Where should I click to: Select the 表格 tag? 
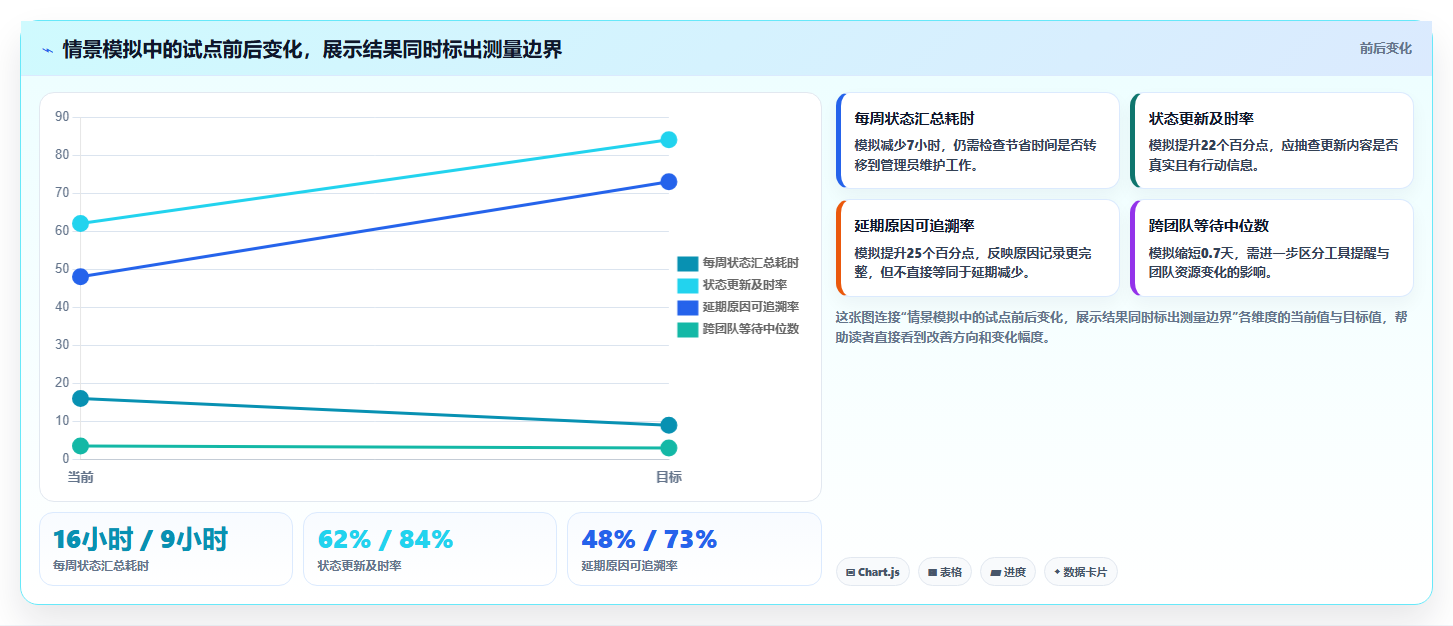944,572
